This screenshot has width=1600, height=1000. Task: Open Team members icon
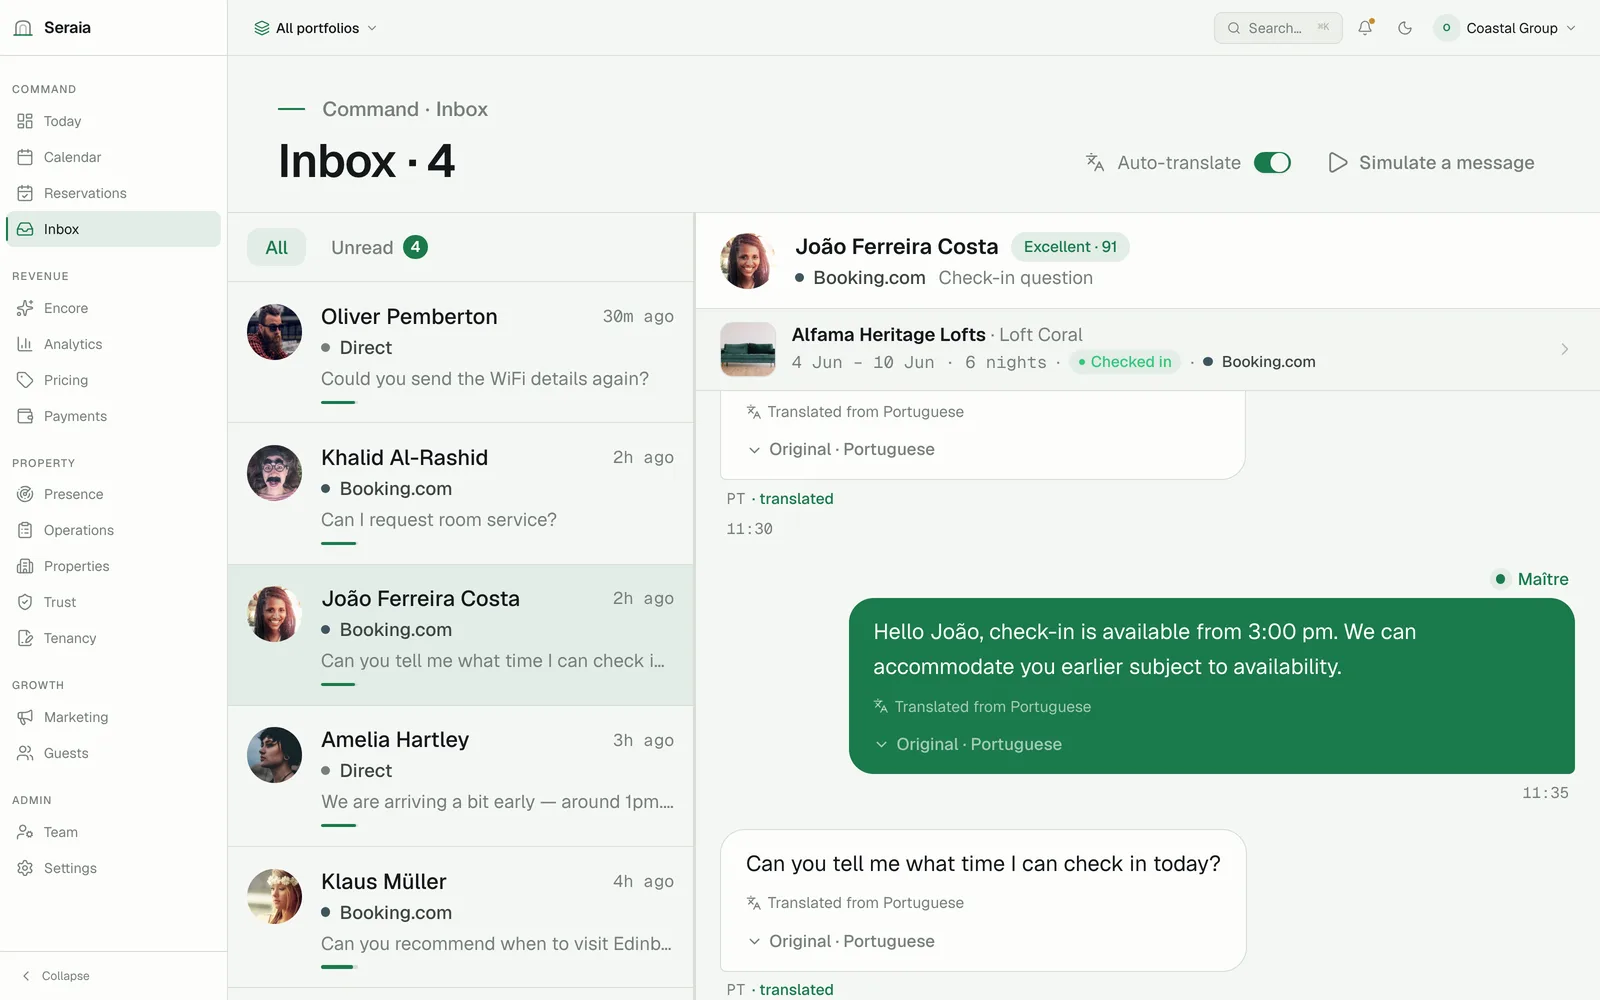click(25, 832)
